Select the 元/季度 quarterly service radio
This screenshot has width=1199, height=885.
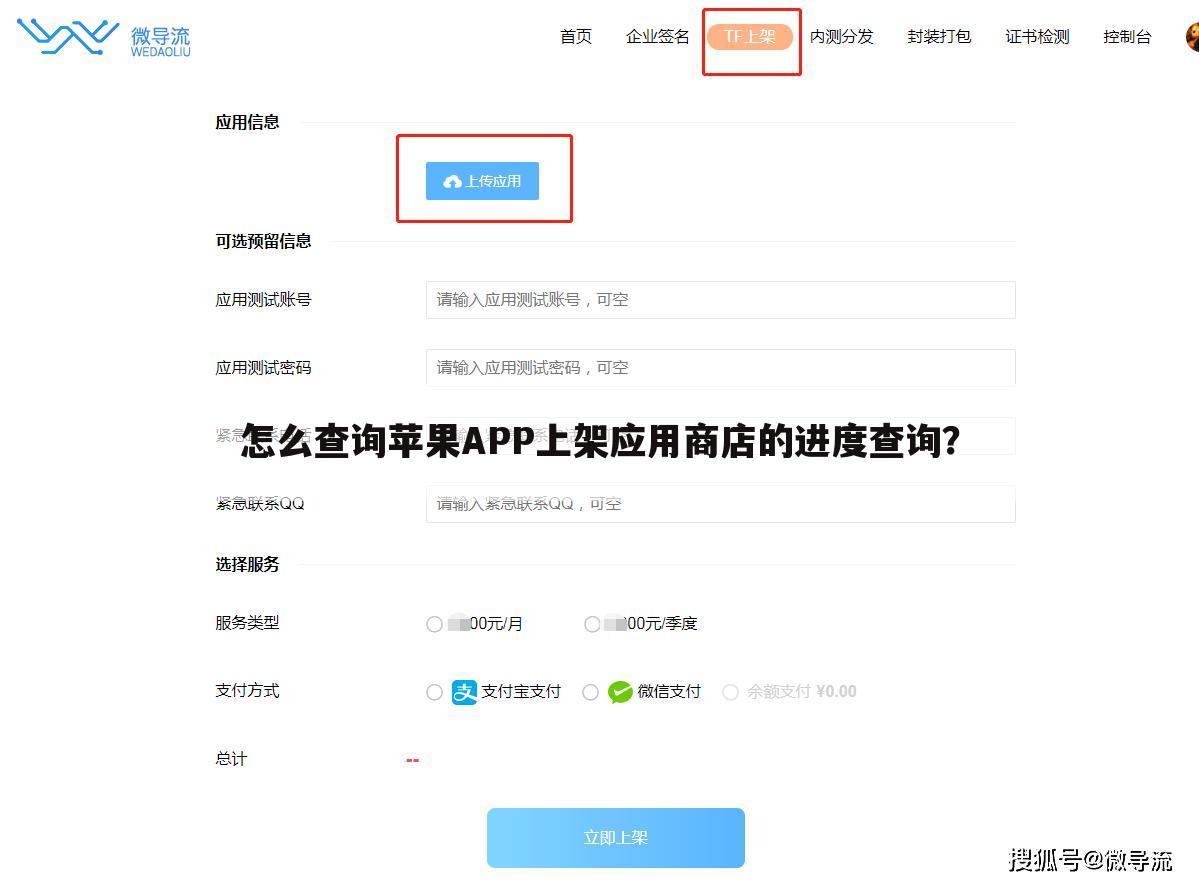click(592, 624)
